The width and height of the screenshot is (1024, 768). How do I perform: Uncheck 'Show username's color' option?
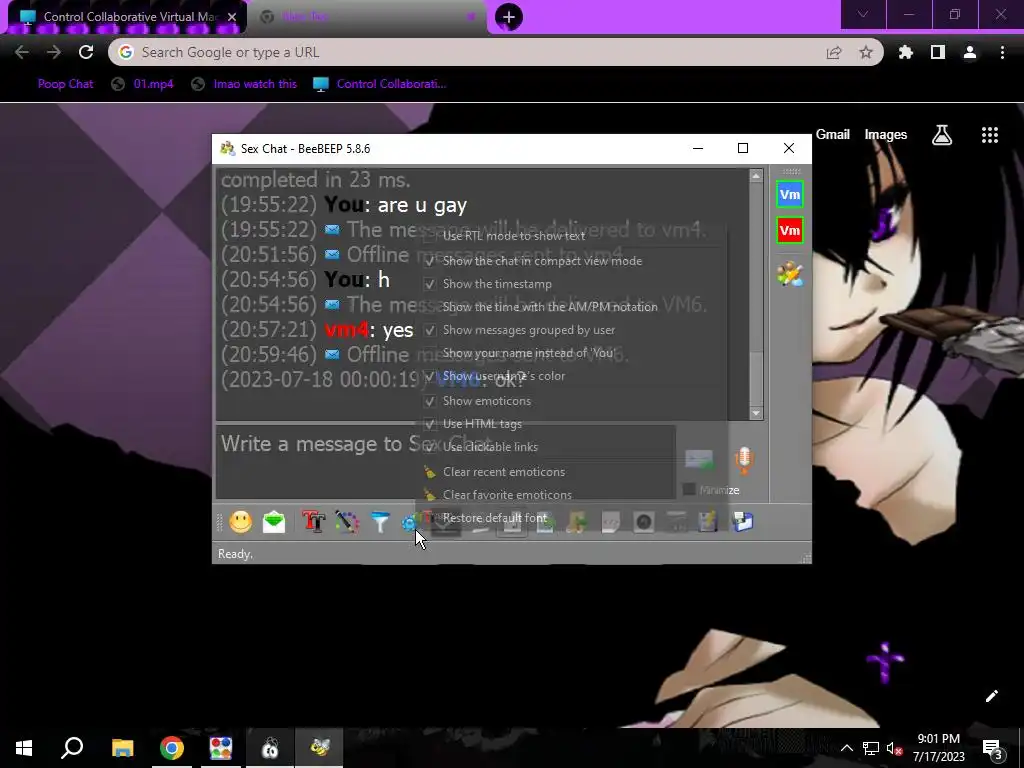tap(505, 376)
